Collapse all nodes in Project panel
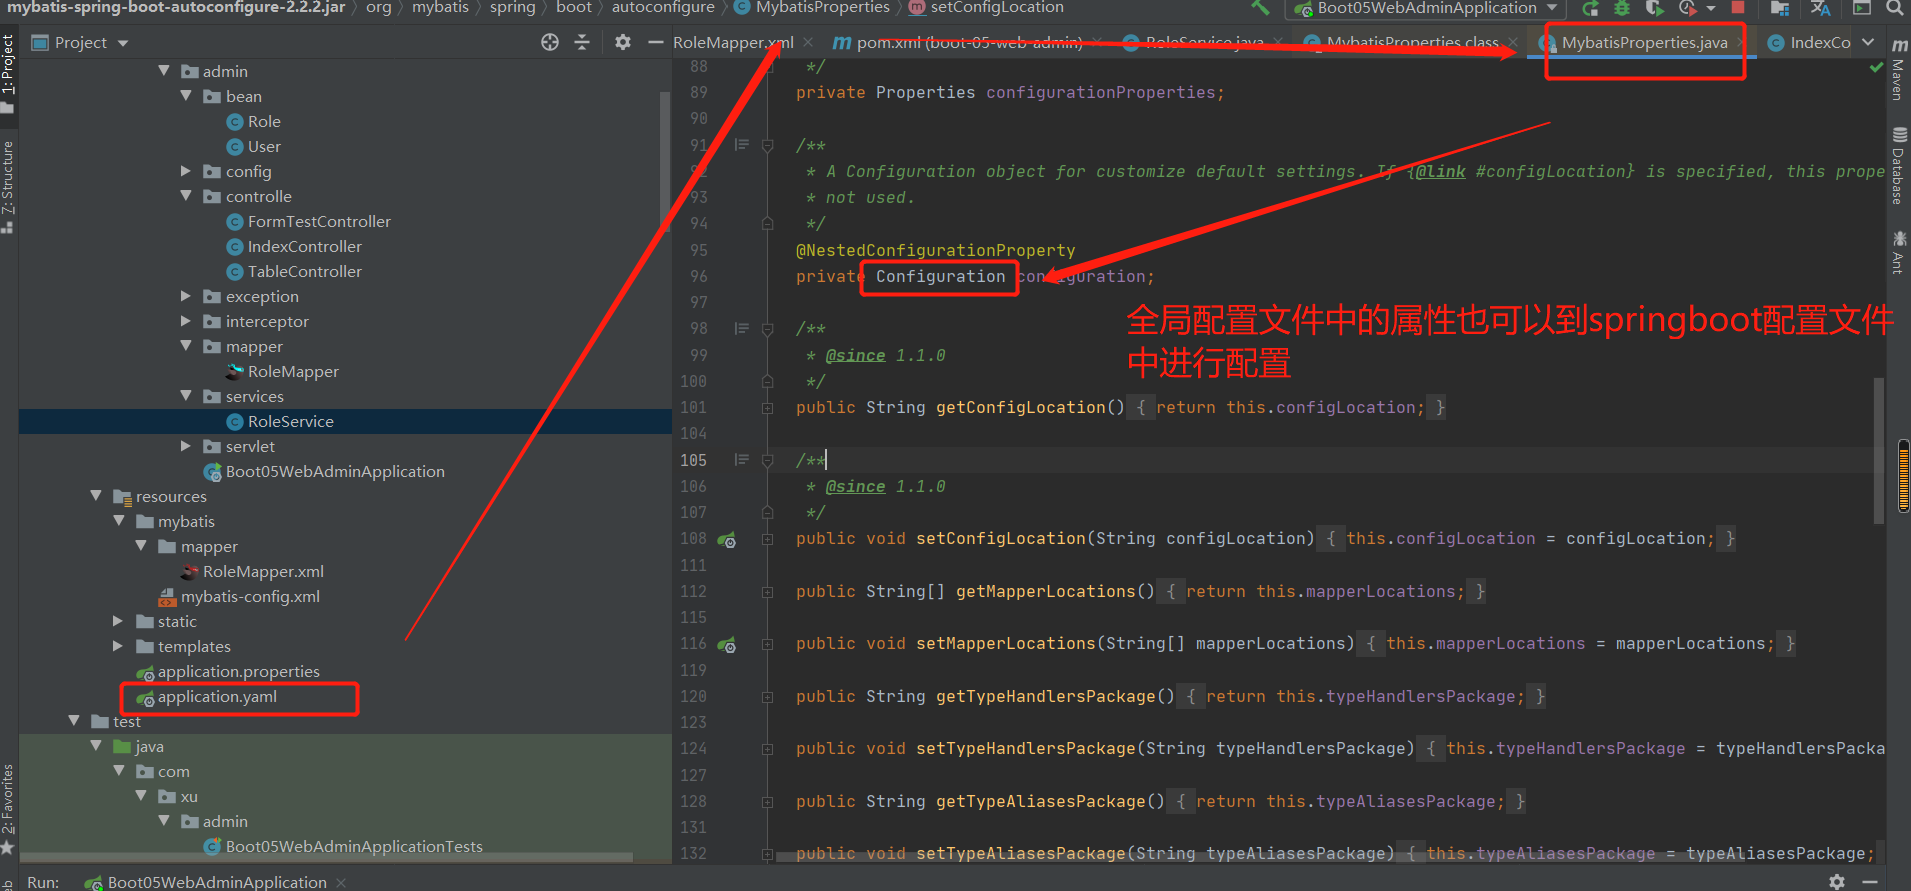Viewport: 1911px width, 891px height. pyautogui.click(x=582, y=42)
